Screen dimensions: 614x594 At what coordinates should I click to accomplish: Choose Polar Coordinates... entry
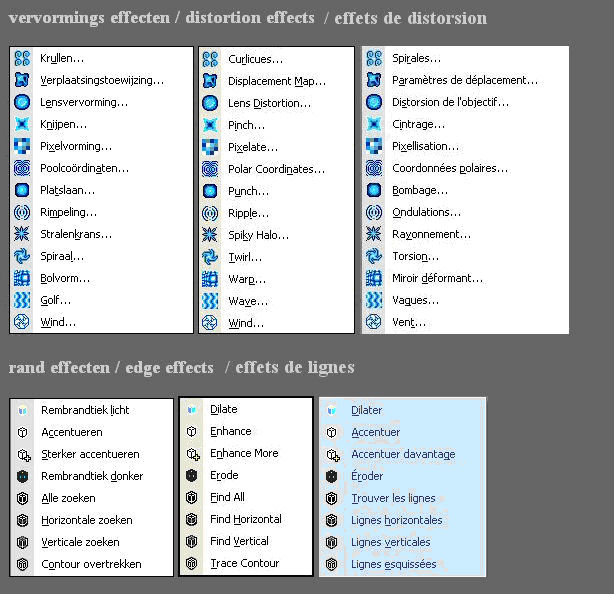click(276, 169)
